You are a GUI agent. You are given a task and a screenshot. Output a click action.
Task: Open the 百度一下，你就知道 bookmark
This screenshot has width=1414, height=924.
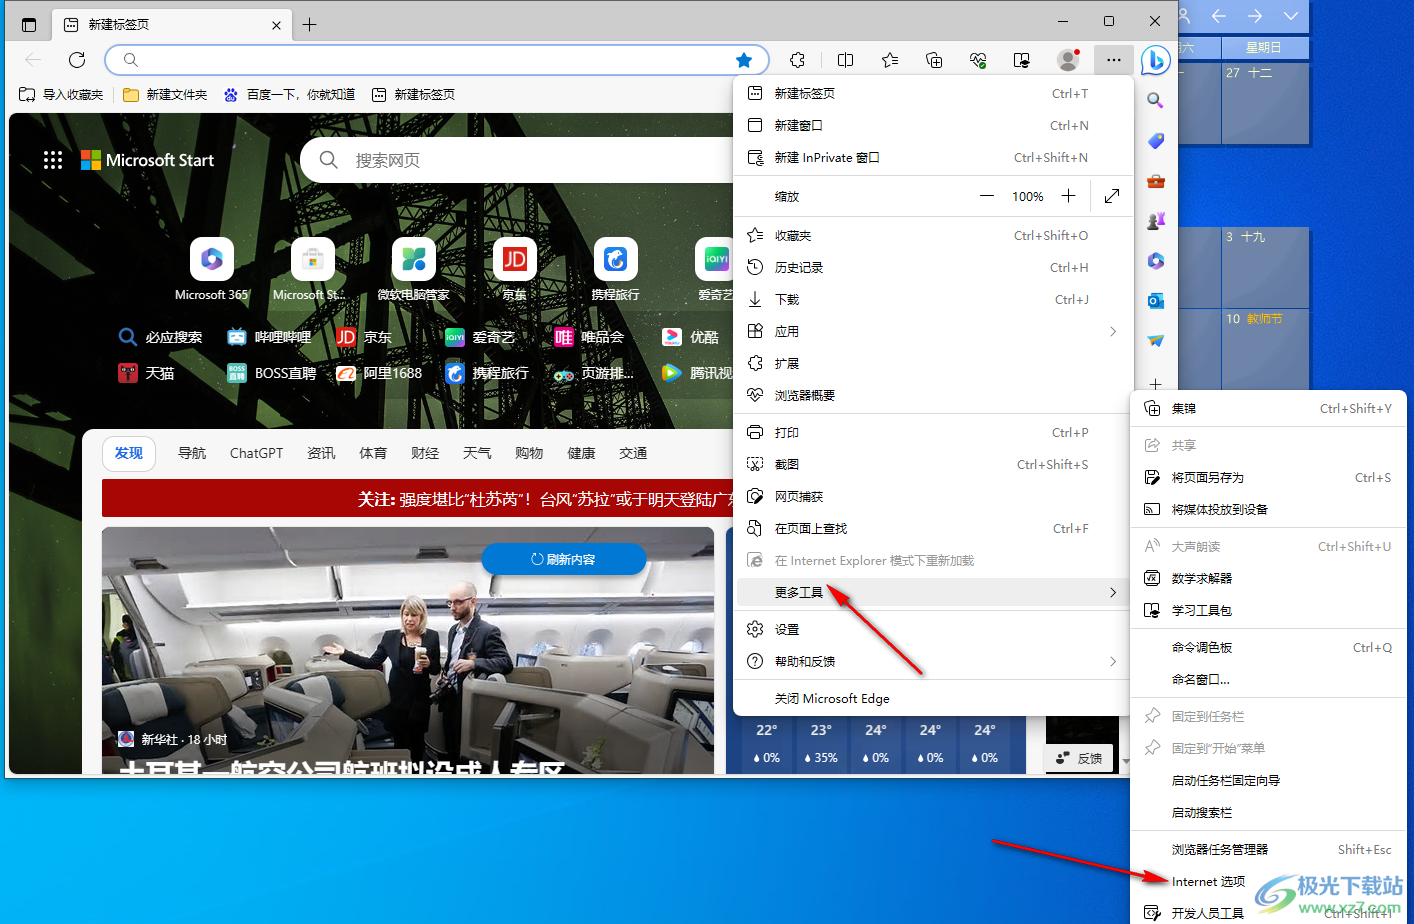point(289,94)
